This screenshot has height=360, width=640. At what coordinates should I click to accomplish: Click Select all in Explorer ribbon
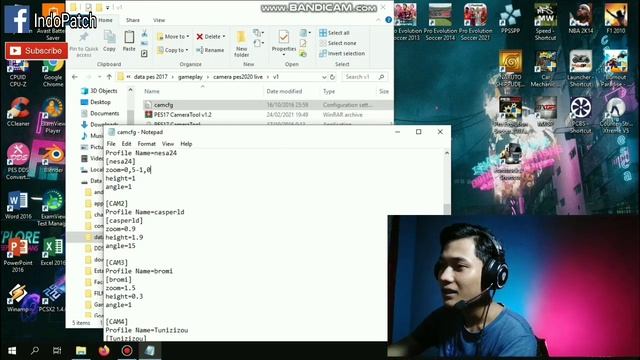(335, 33)
